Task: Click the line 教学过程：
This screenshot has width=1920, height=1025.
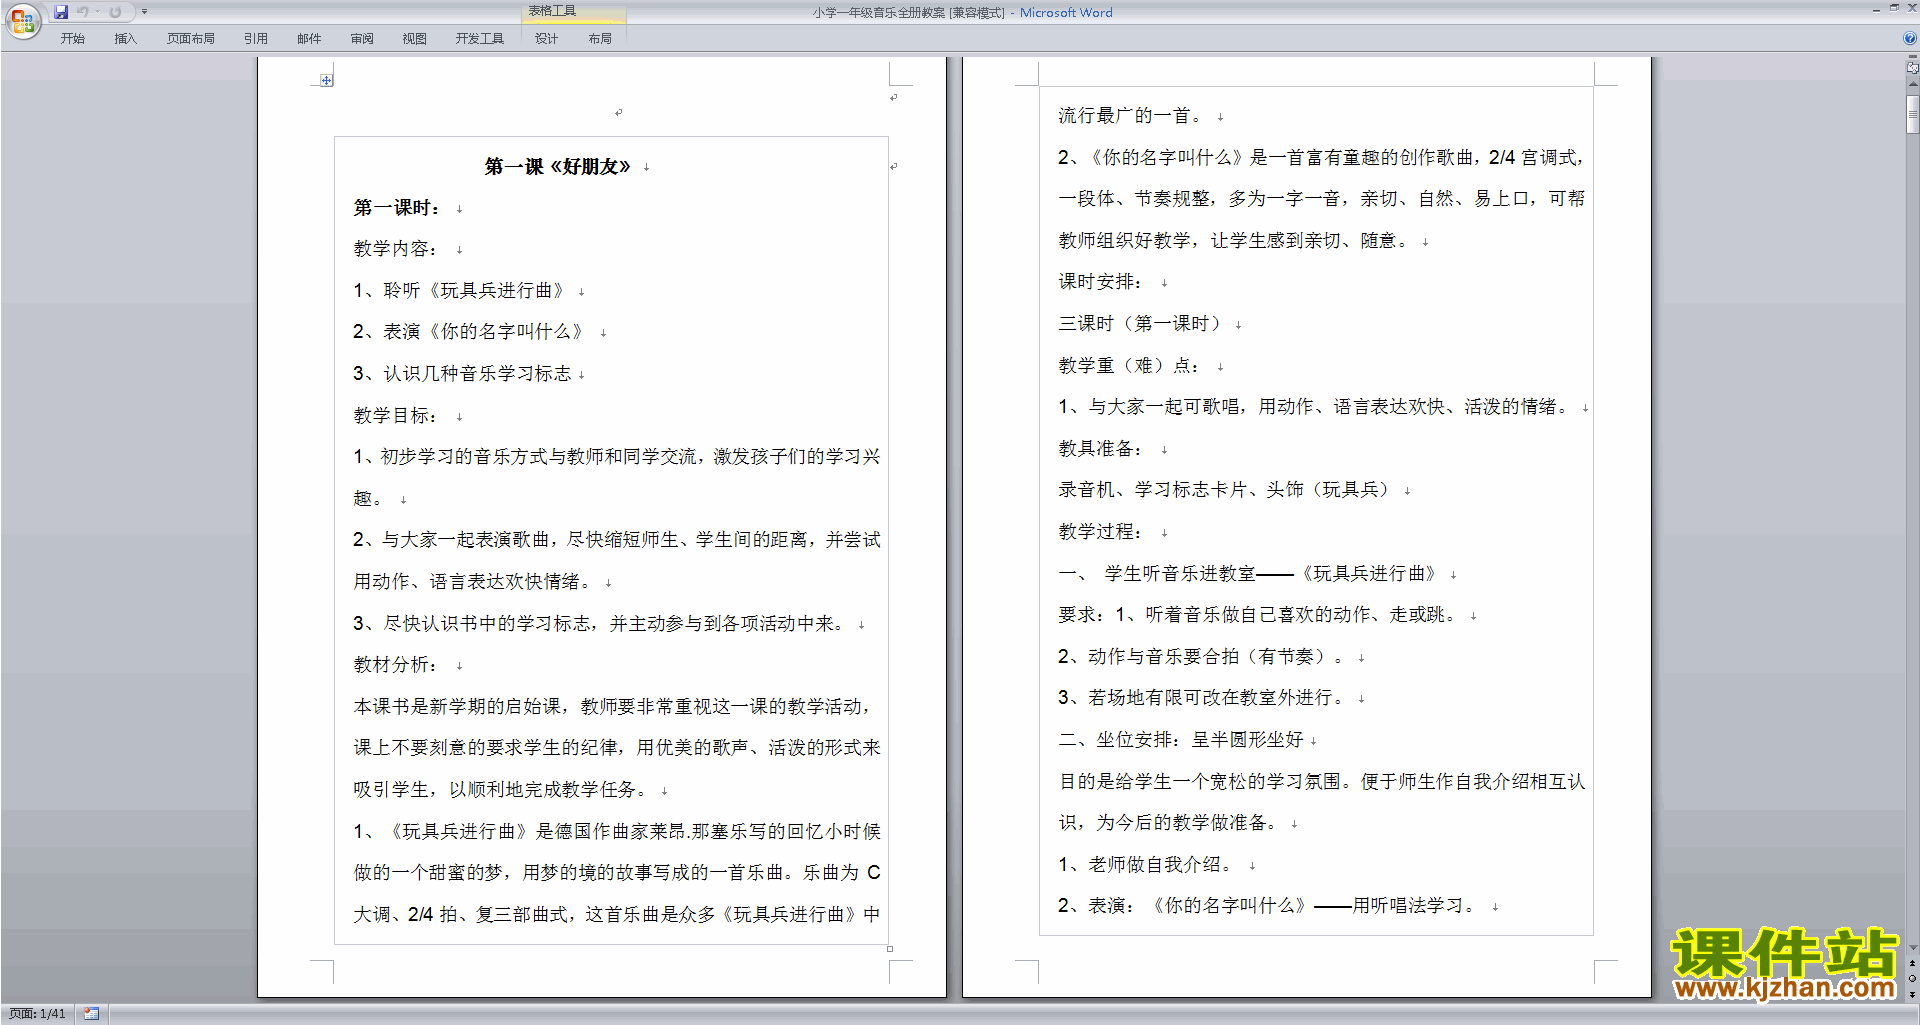Action: pyautogui.click(x=1100, y=532)
